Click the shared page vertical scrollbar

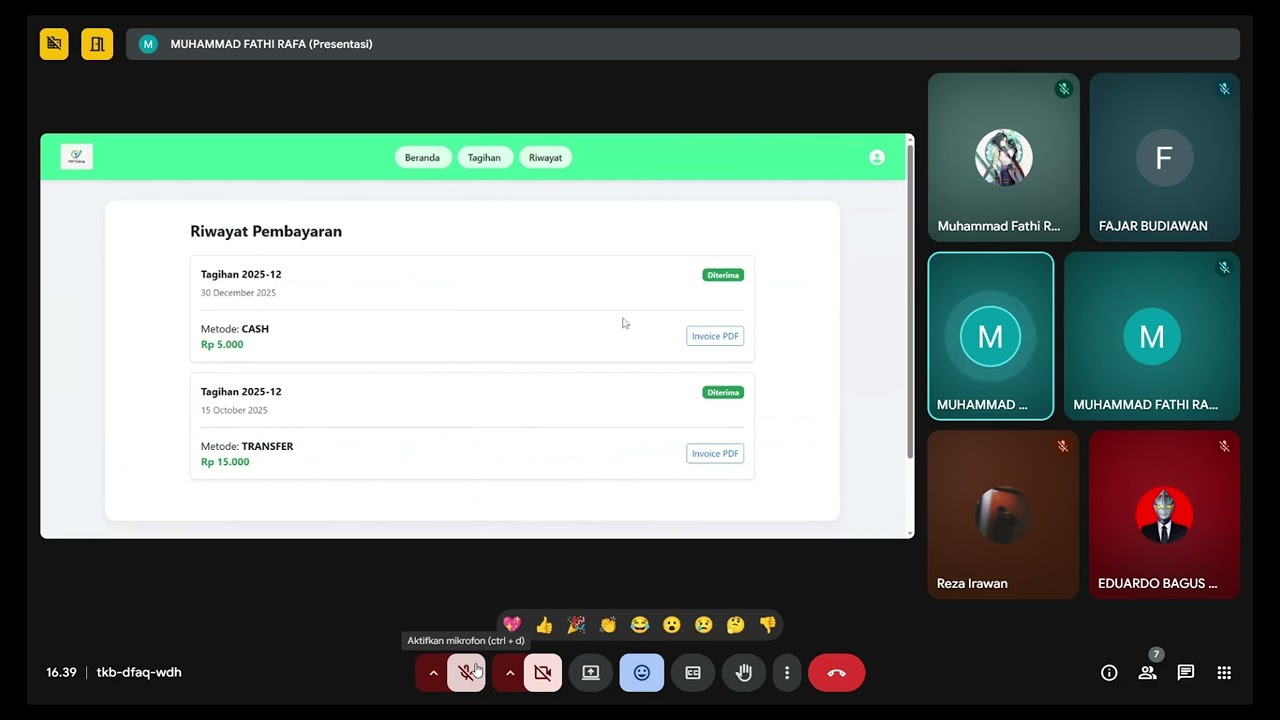(x=909, y=300)
